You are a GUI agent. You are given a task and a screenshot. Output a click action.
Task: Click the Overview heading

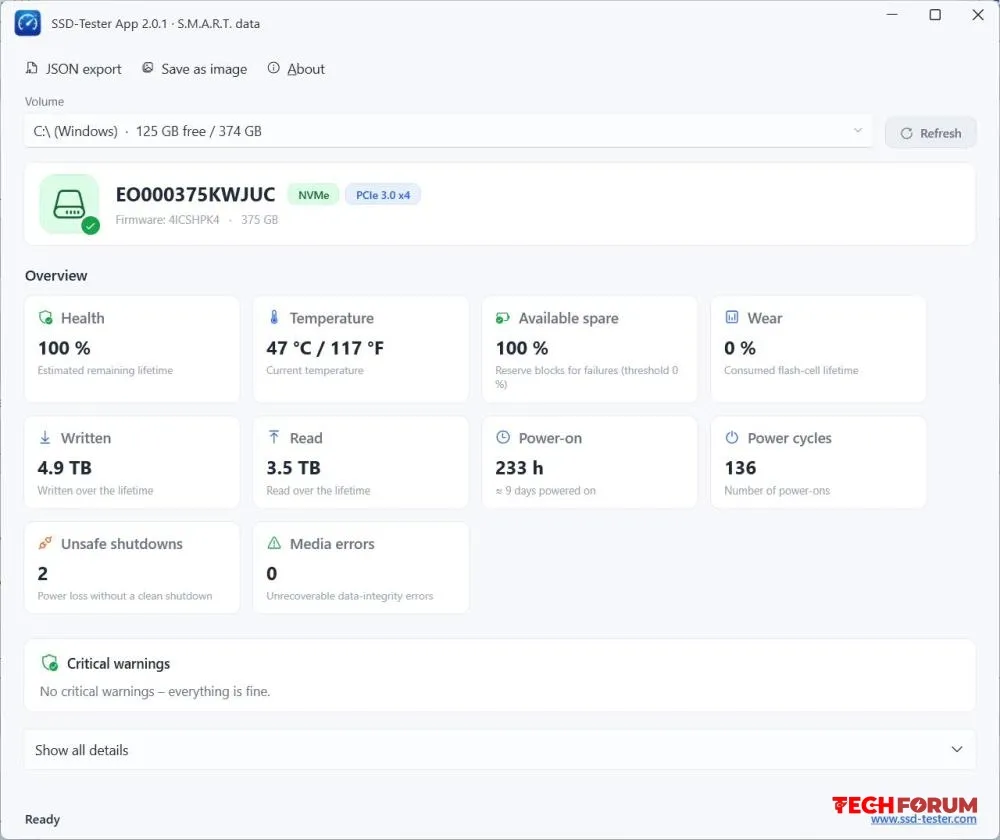[x=56, y=276]
